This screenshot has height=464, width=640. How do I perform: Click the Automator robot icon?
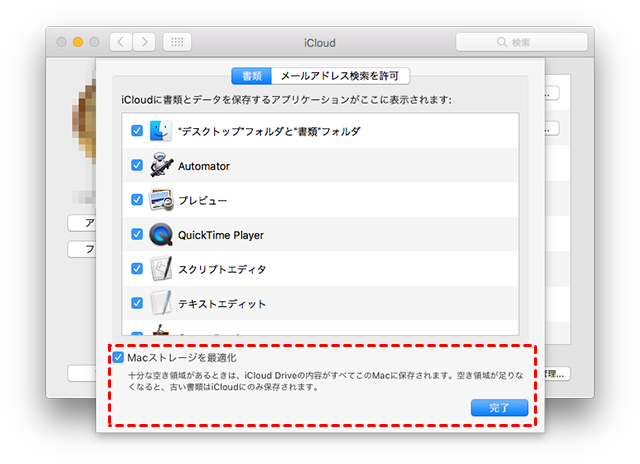click(x=161, y=165)
